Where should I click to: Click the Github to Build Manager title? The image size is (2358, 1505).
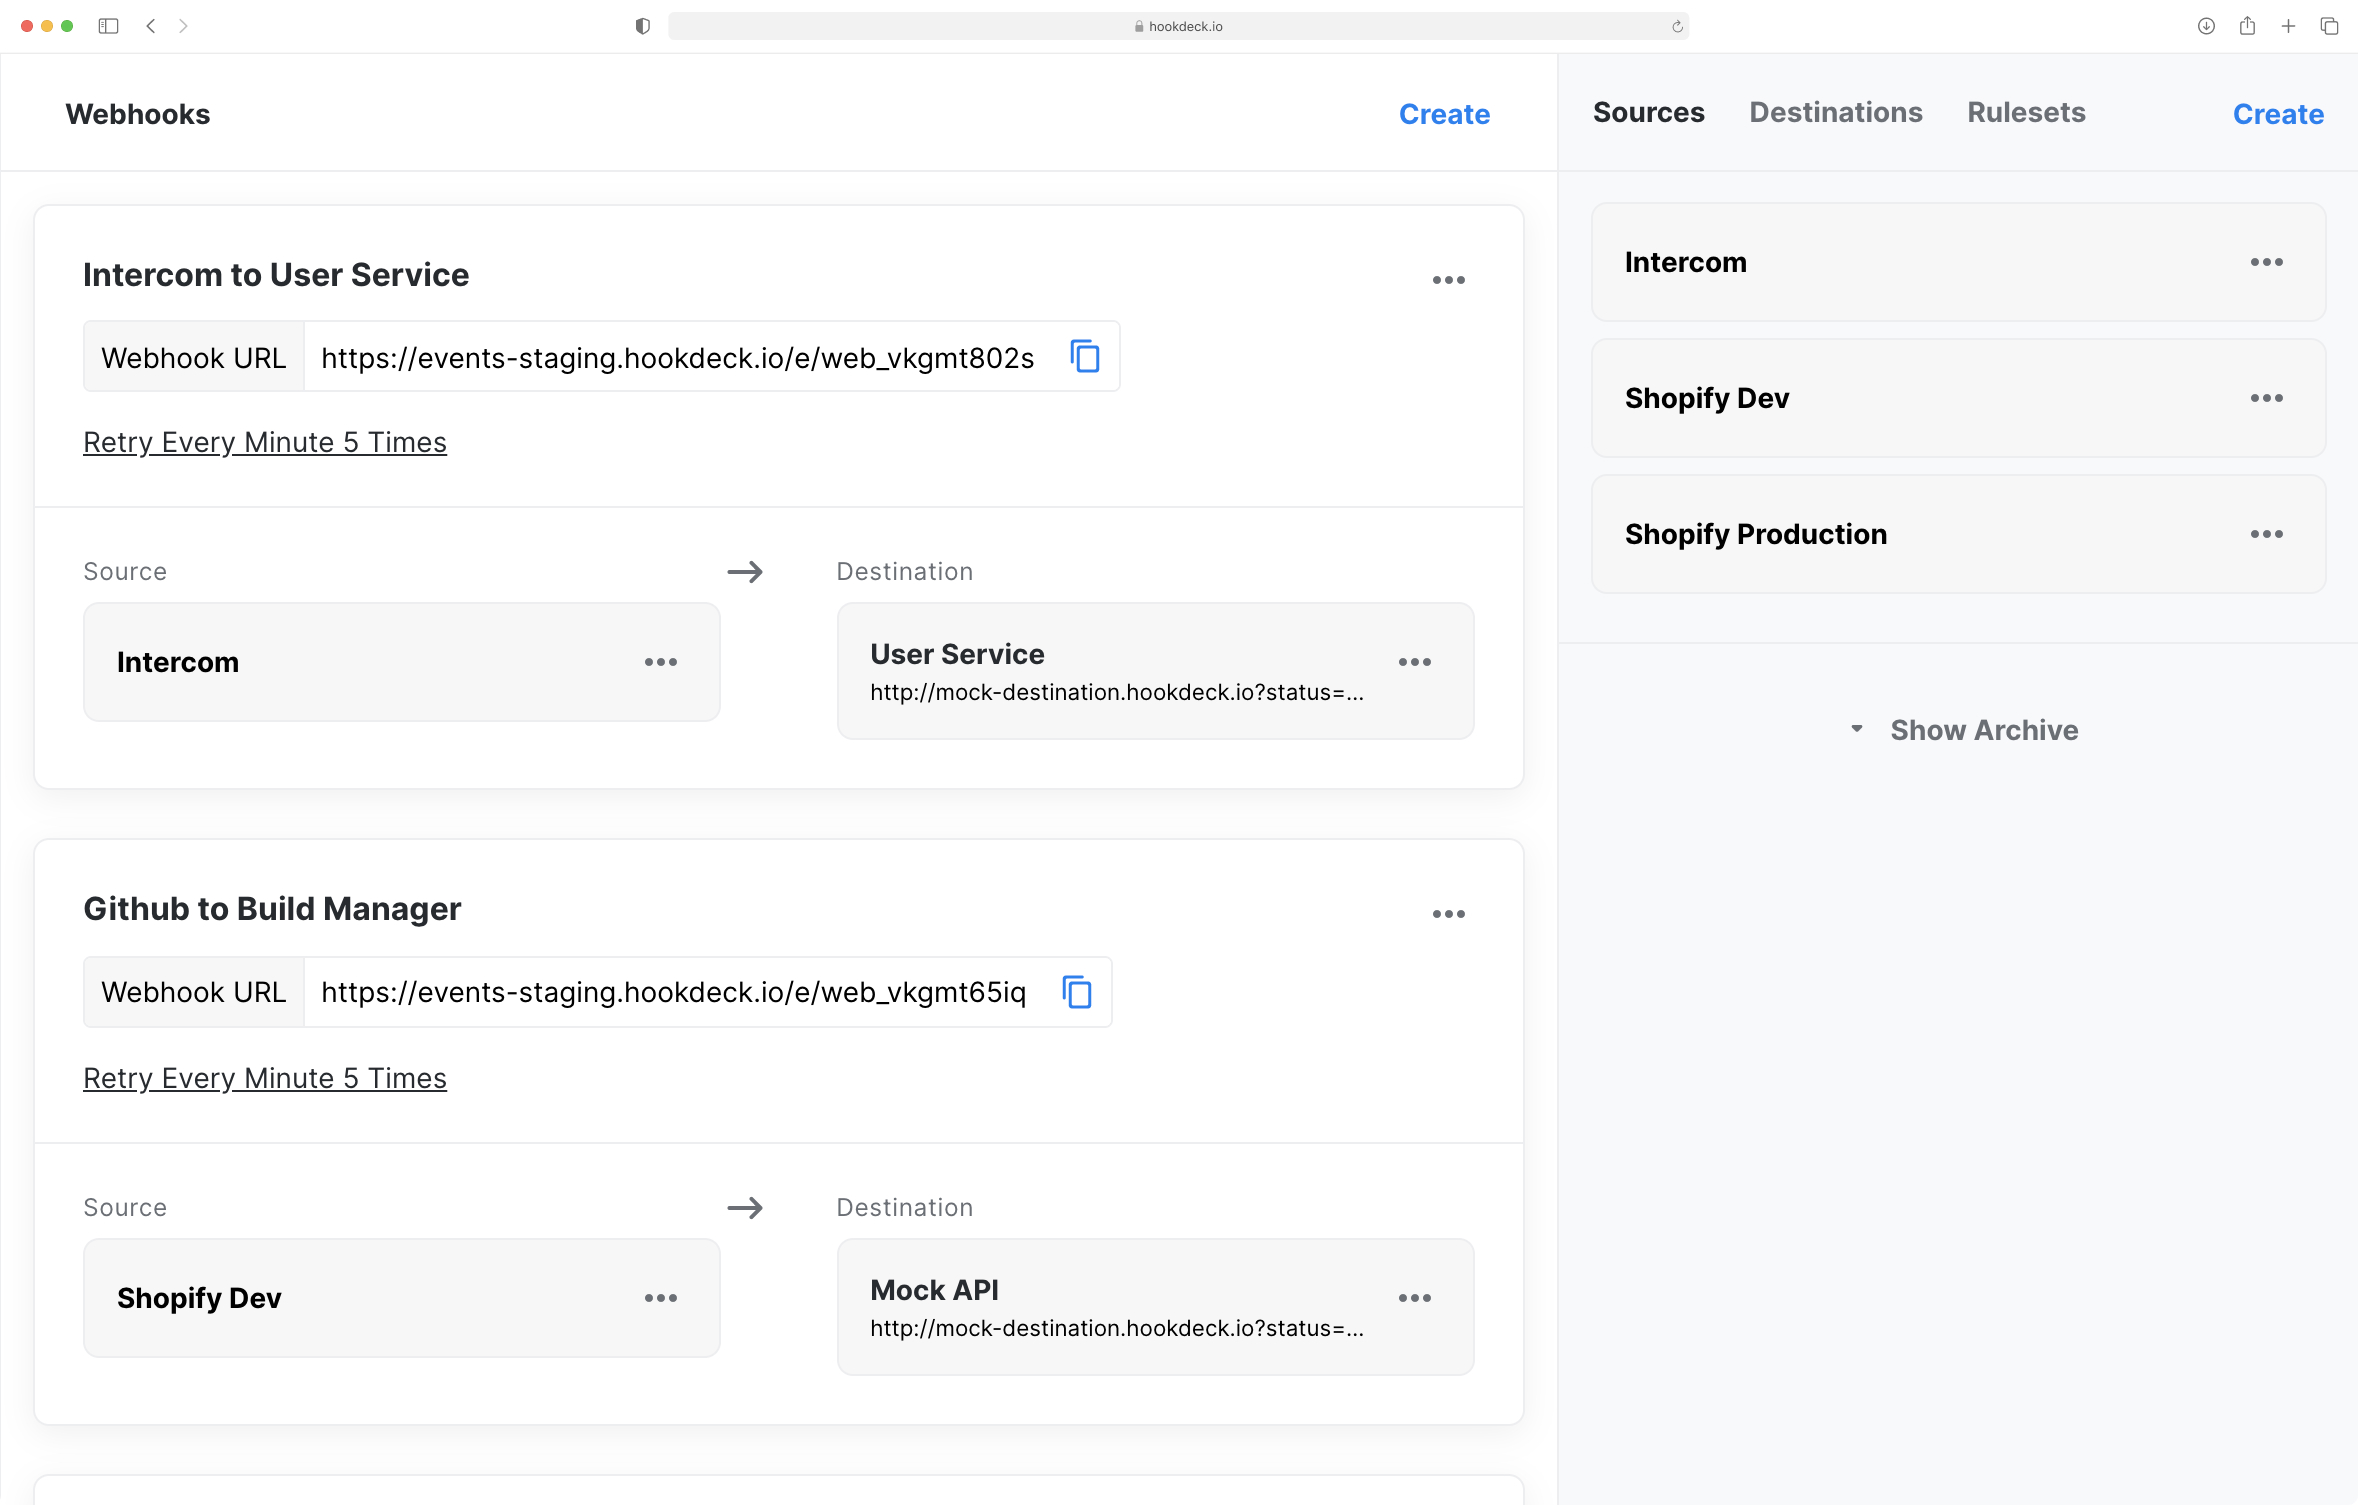[x=272, y=909]
